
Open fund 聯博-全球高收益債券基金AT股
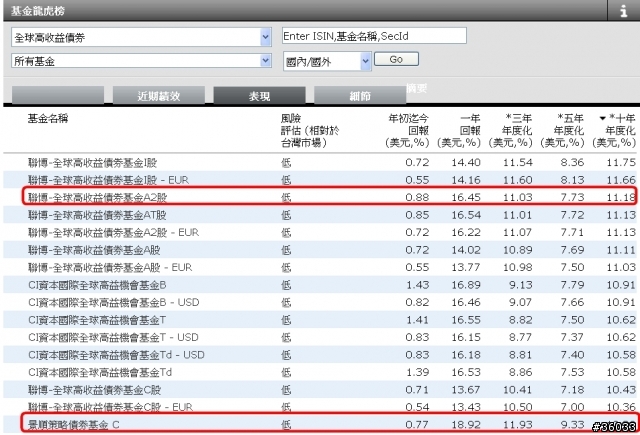pos(97,215)
